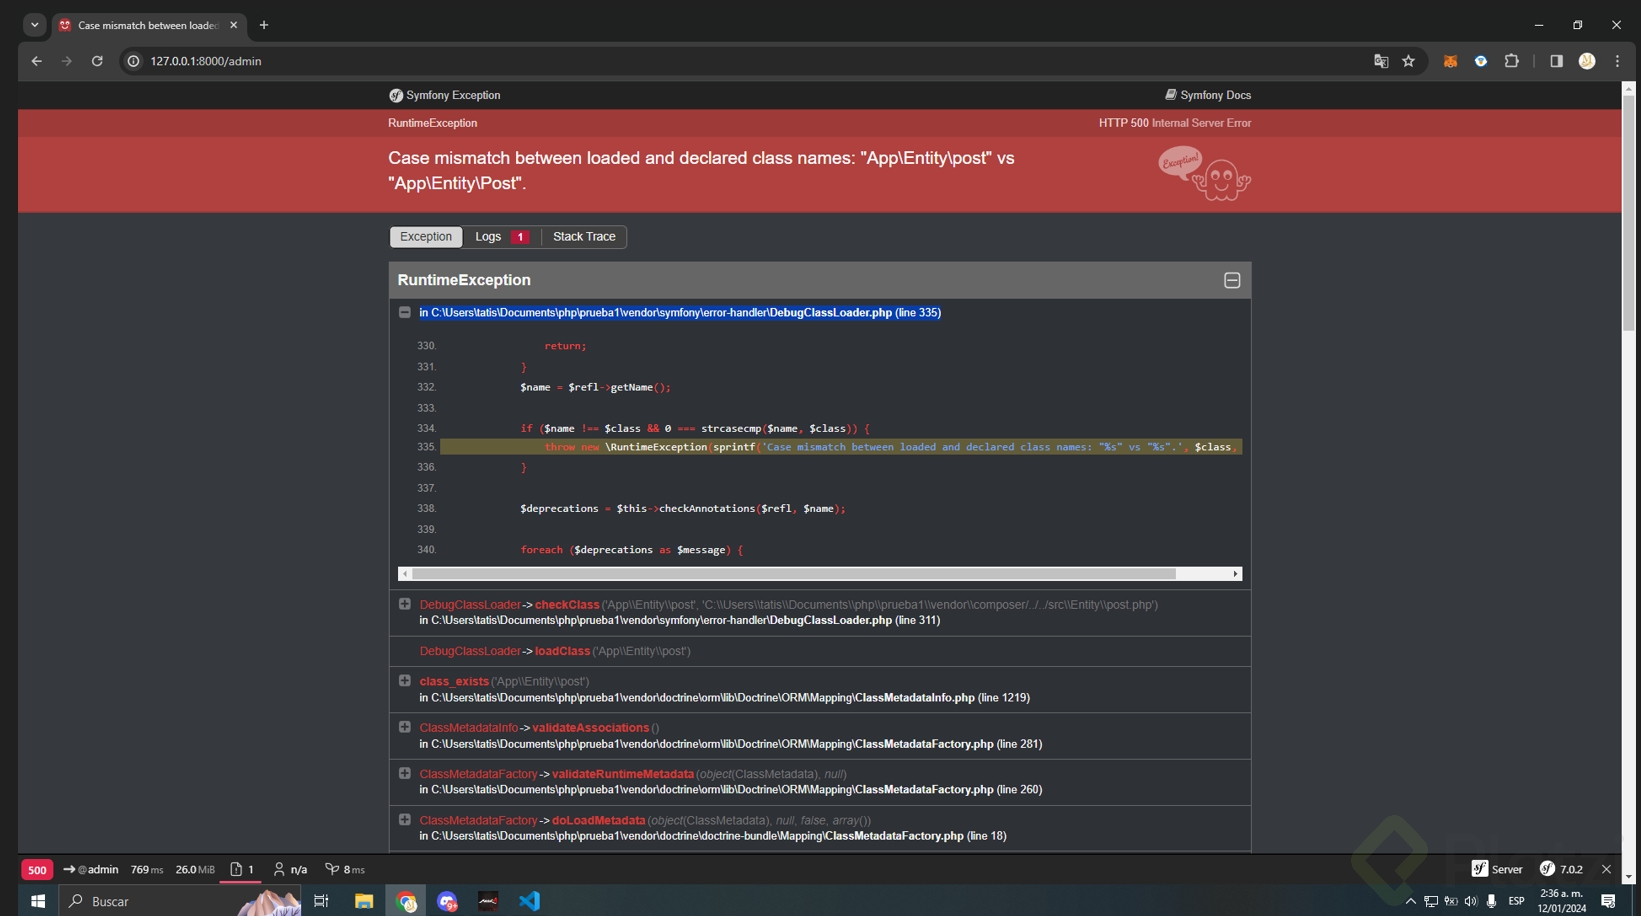The height and width of the screenshot is (916, 1641).
Task: Open File Explorer from the taskbar
Action: click(x=364, y=901)
